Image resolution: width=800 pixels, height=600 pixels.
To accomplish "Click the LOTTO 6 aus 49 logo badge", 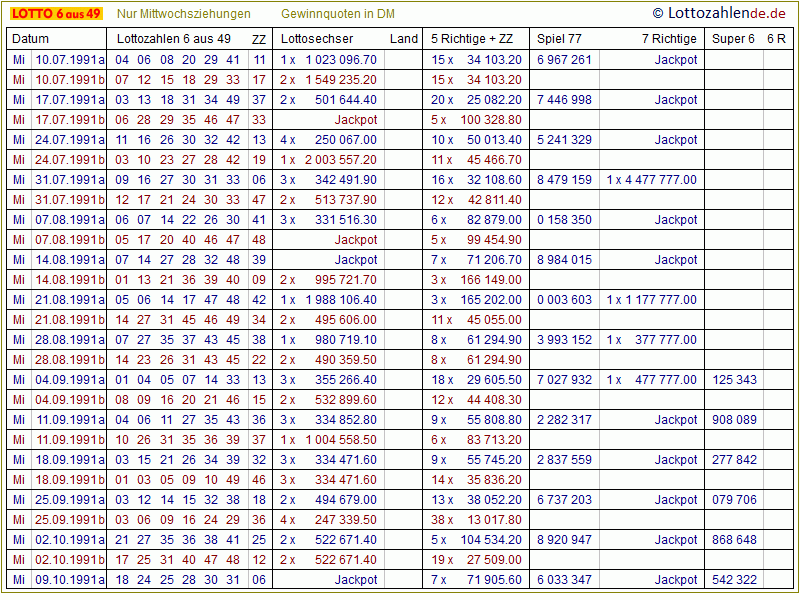I will tap(56, 14).
